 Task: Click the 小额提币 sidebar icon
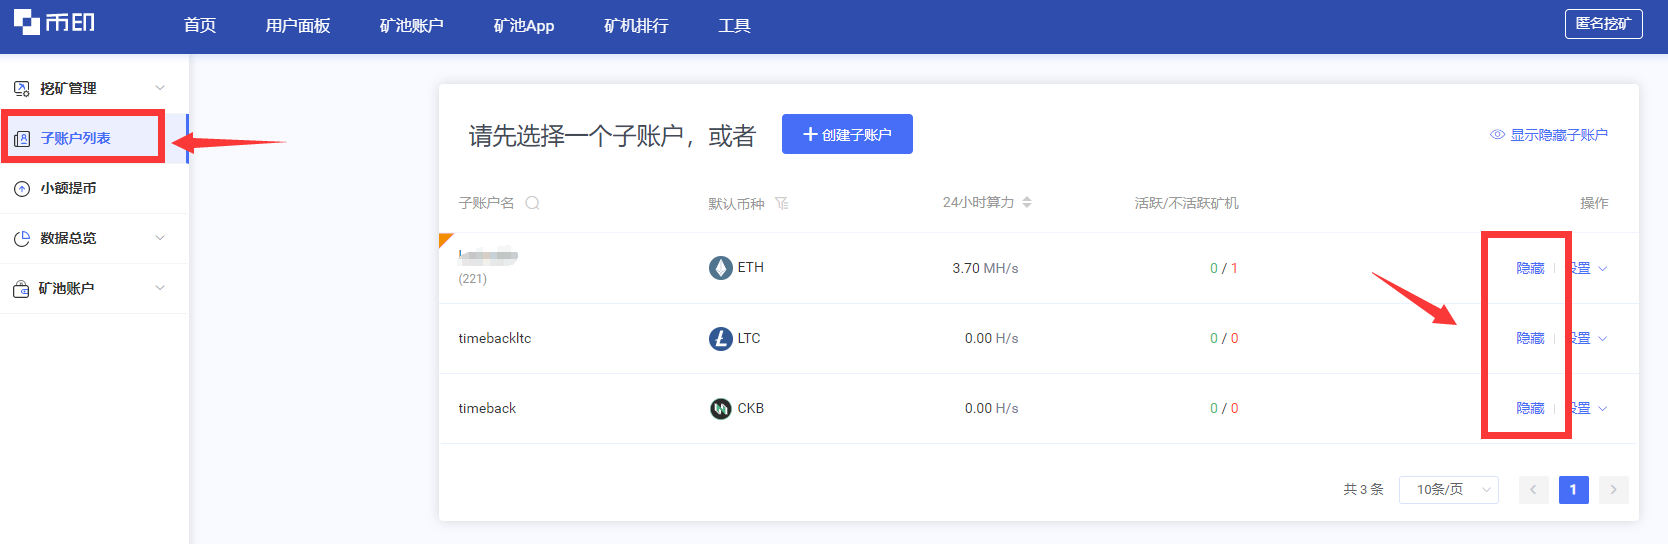[x=22, y=189]
